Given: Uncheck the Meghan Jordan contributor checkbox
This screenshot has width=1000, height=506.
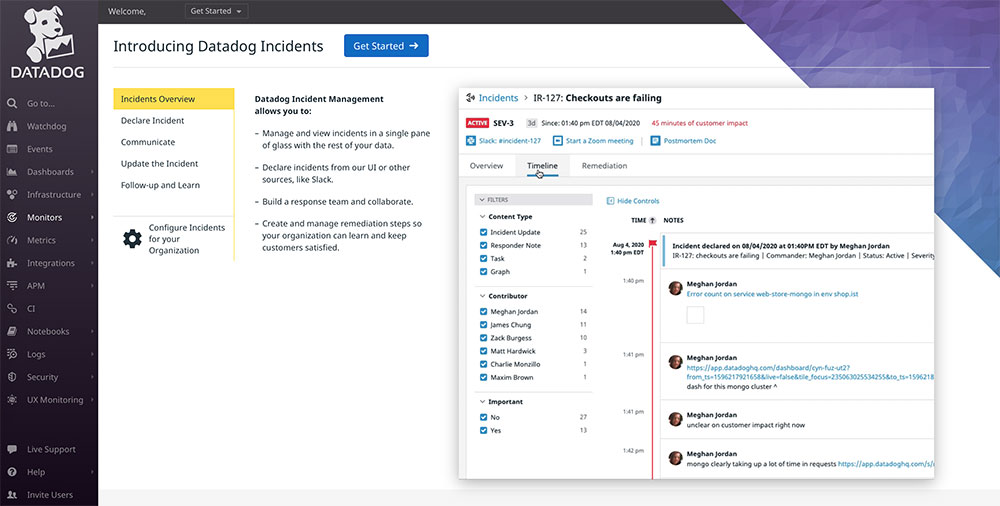Looking at the screenshot, I should coord(483,312).
